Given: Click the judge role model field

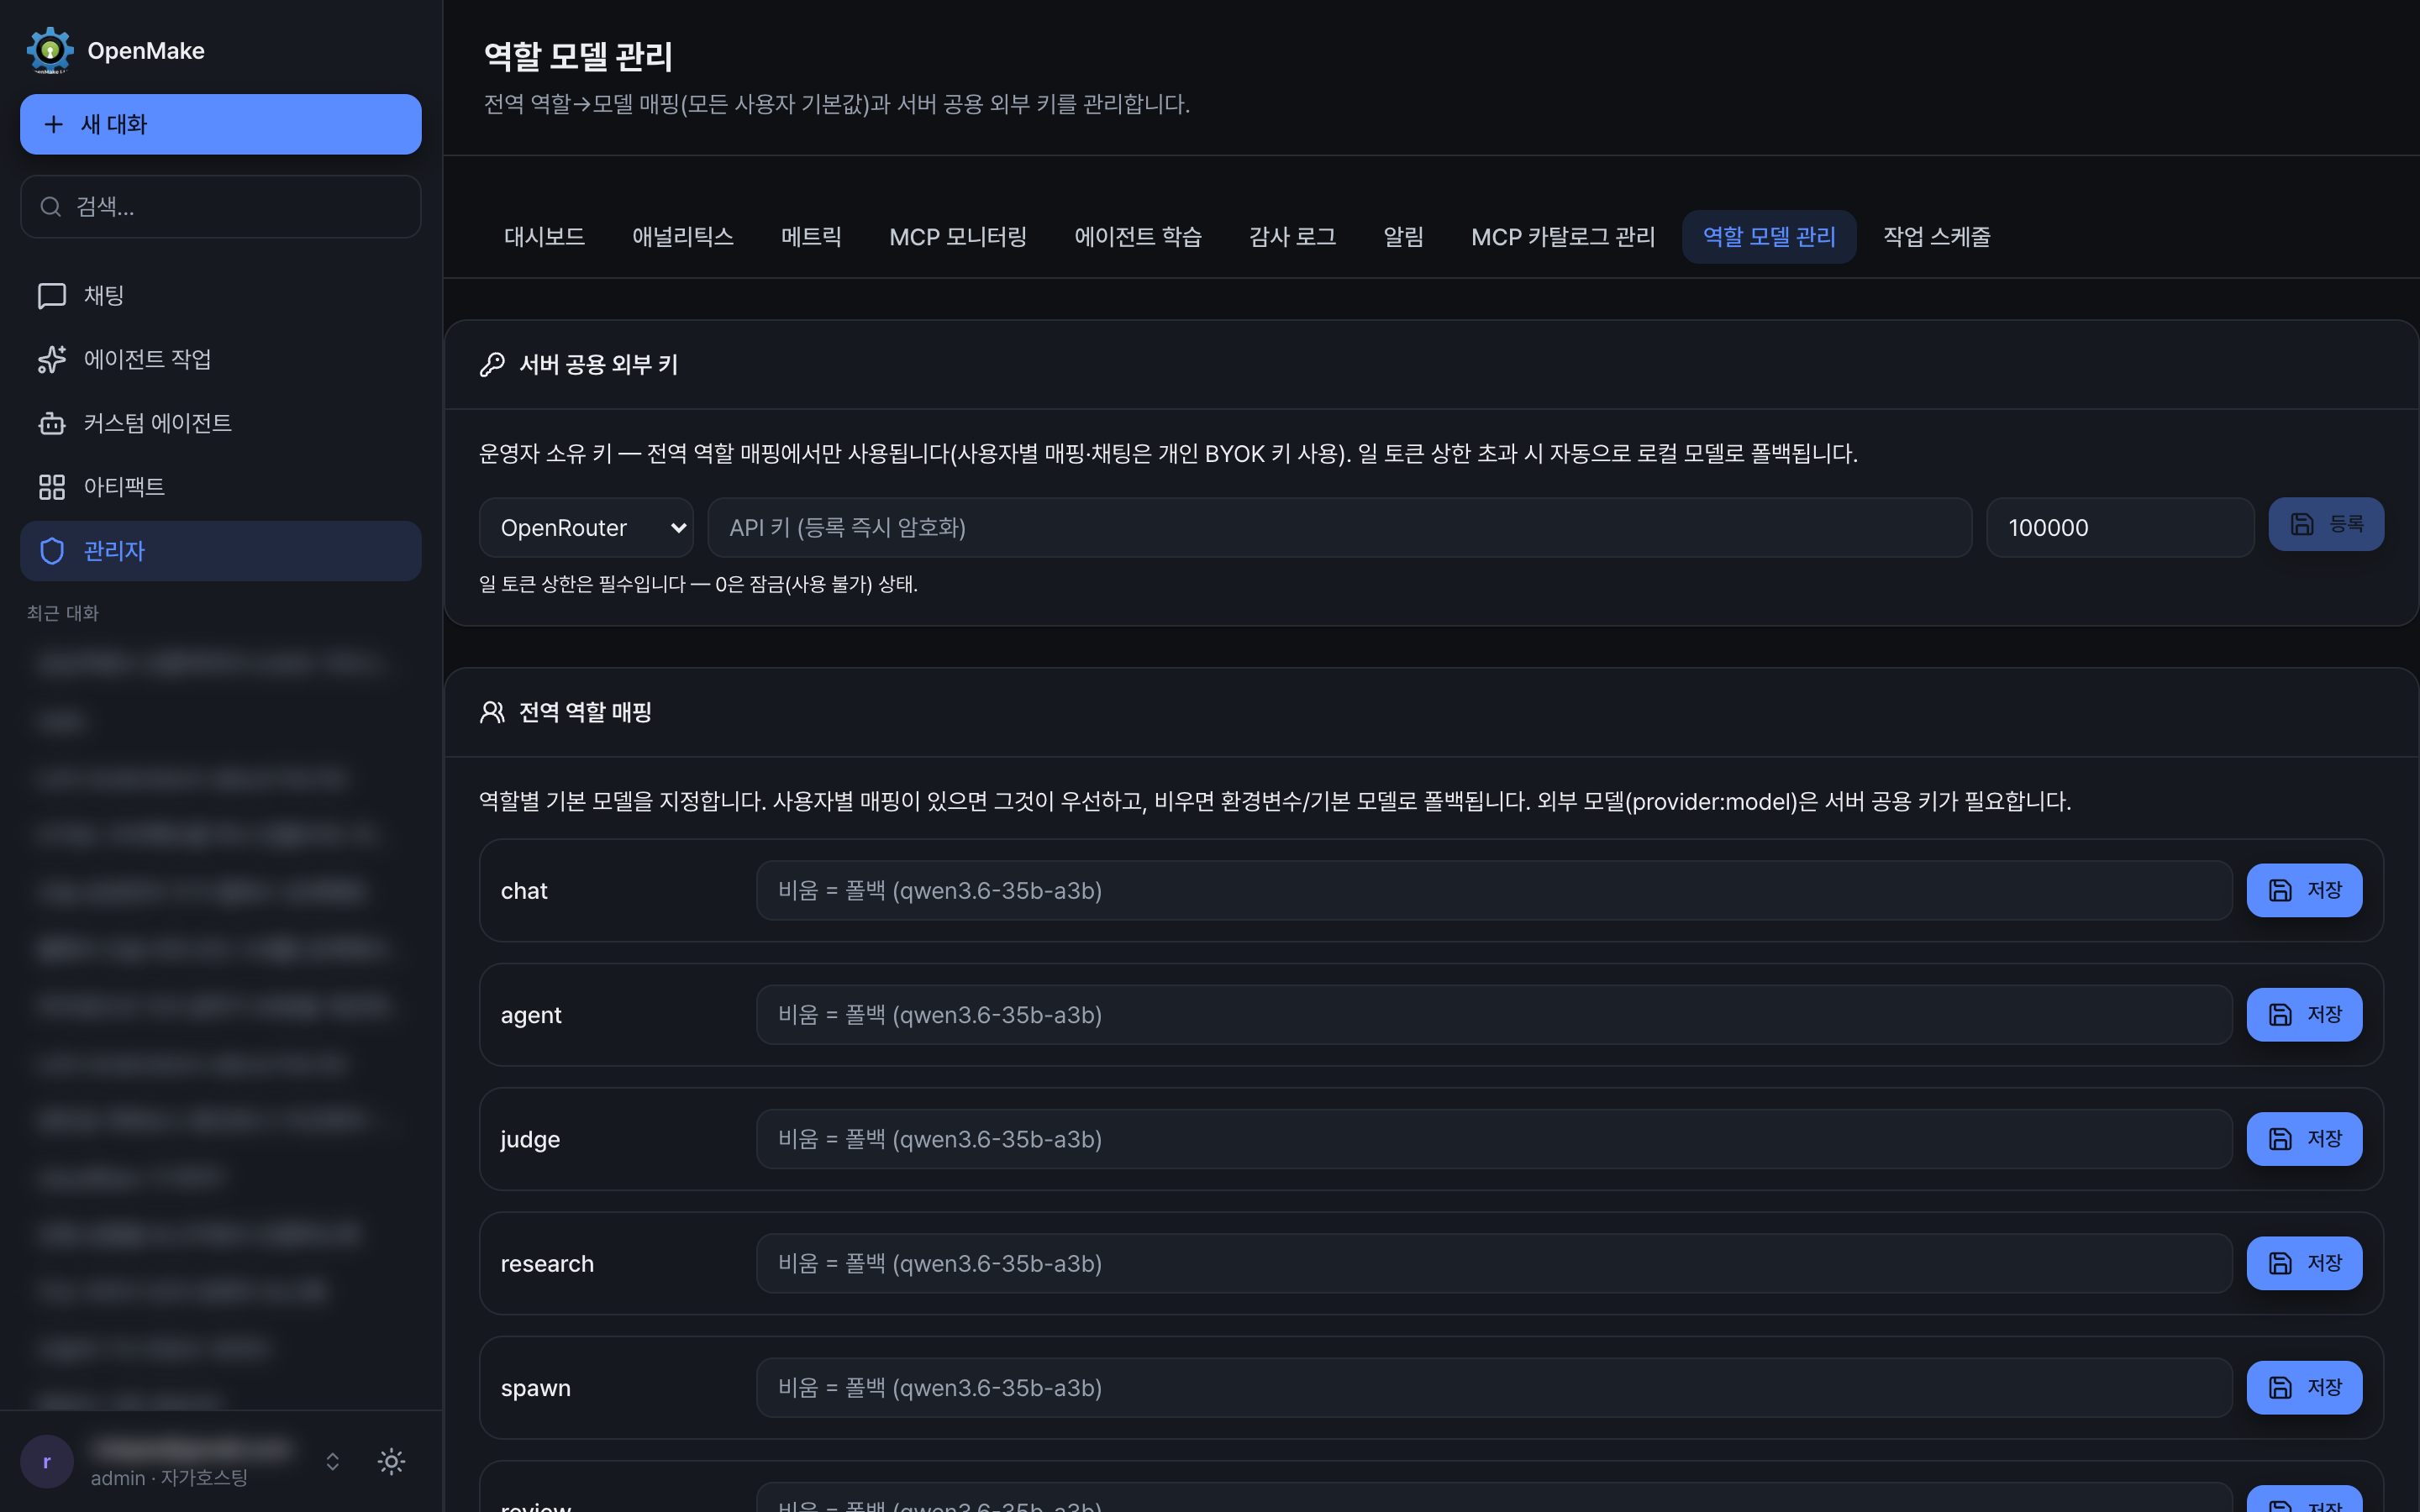Looking at the screenshot, I should 1494,1139.
